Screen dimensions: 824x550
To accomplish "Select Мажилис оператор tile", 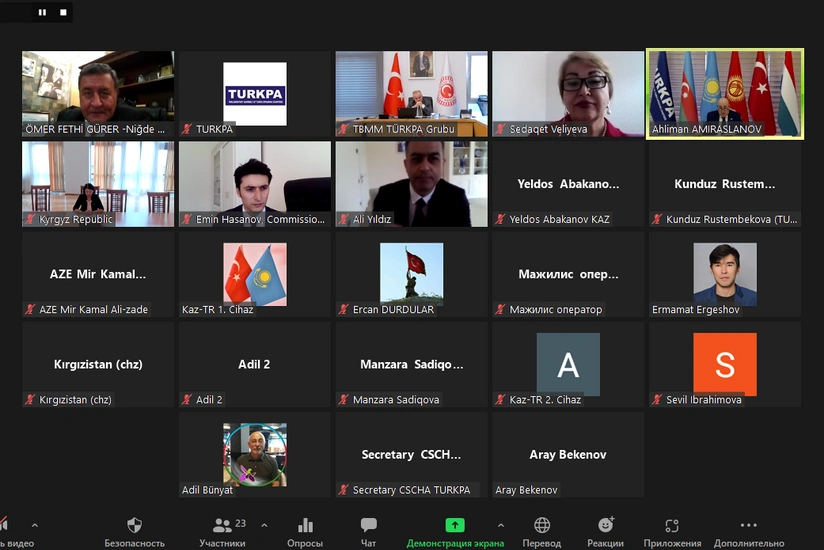I will click(568, 274).
